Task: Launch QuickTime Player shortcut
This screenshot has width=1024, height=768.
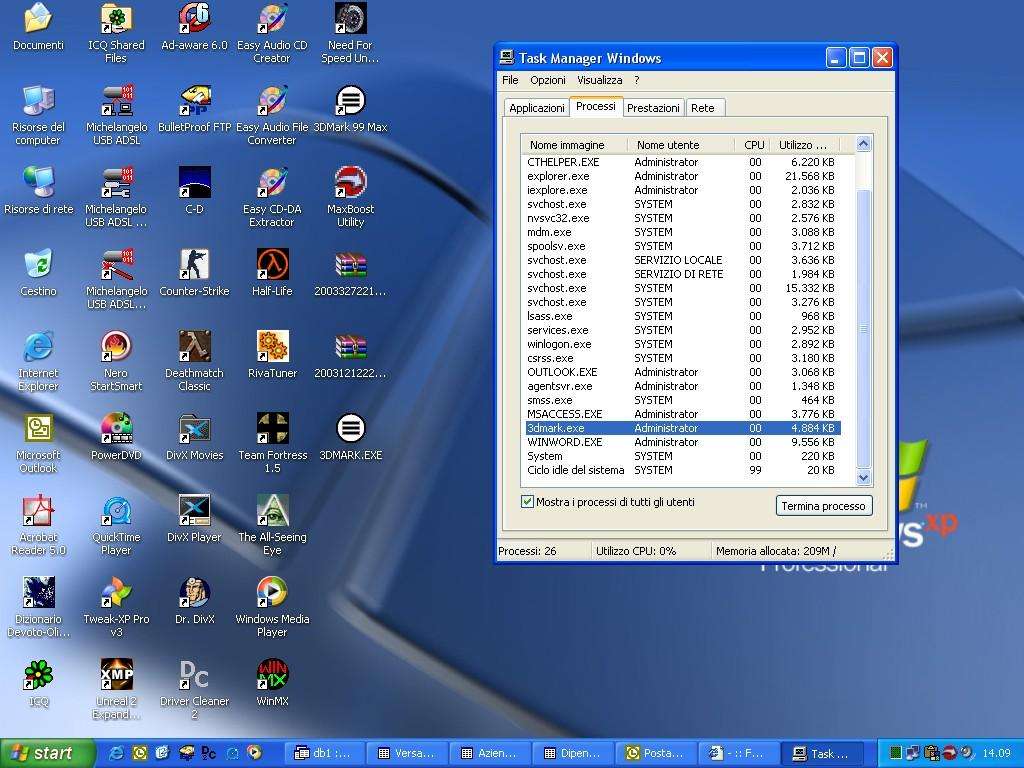Action: click(116, 526)
